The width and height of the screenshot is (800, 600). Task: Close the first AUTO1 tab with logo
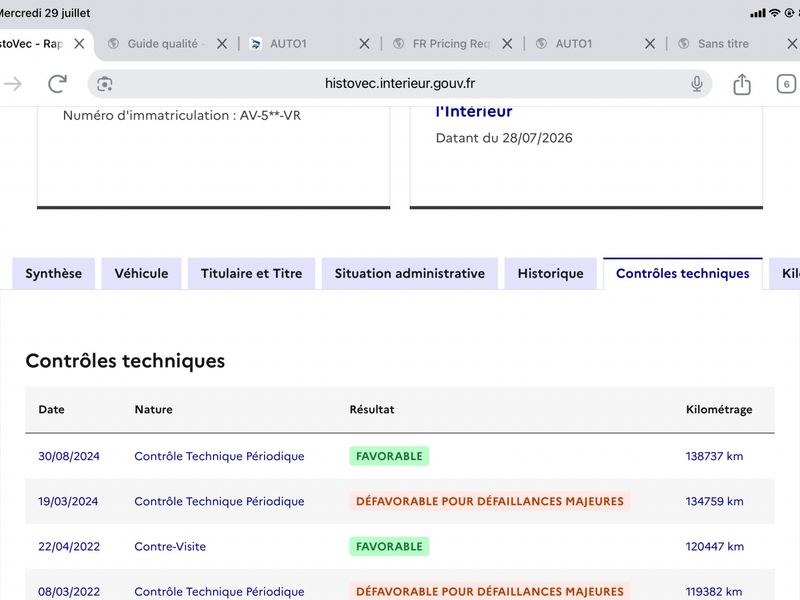364,44
